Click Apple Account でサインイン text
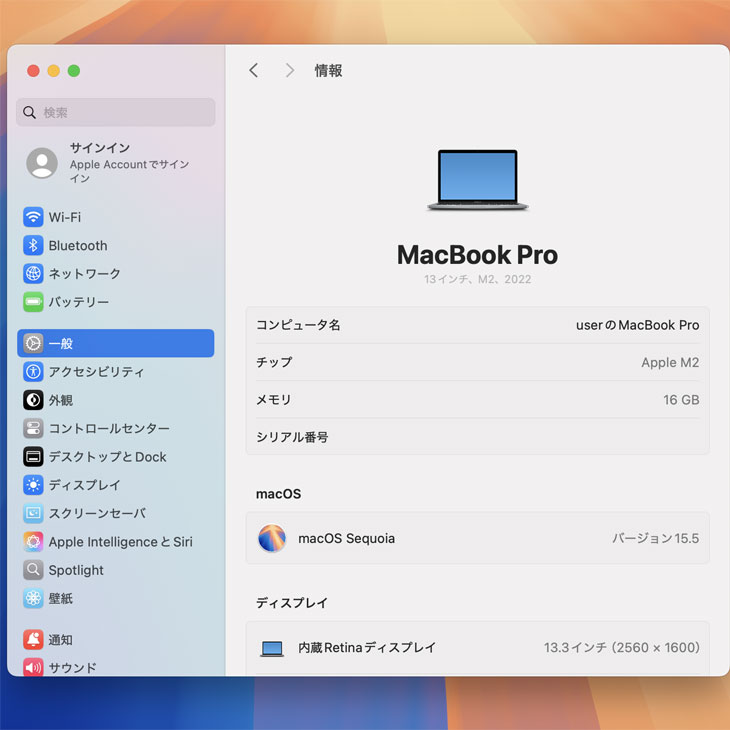This screenshot has width=730, height=730. (129, 171)
